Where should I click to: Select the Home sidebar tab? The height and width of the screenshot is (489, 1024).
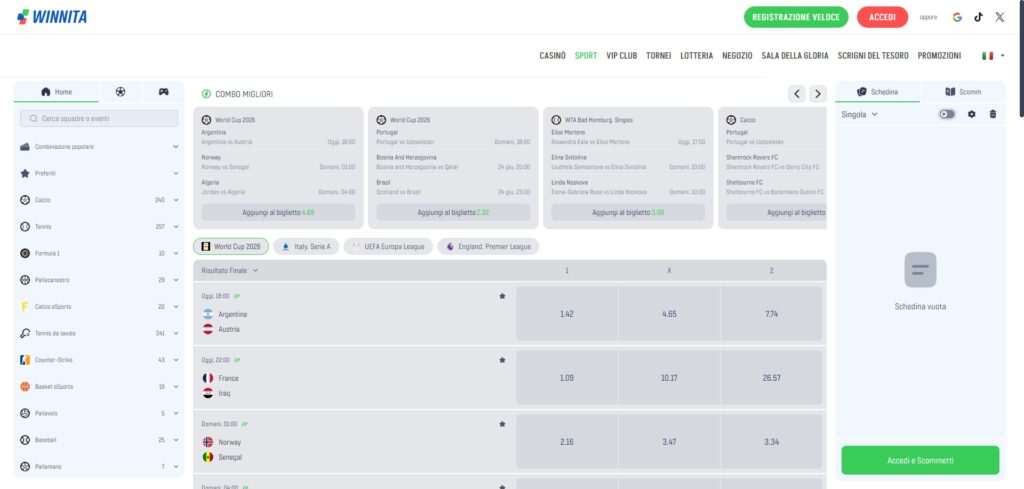(x=56, y=92)
